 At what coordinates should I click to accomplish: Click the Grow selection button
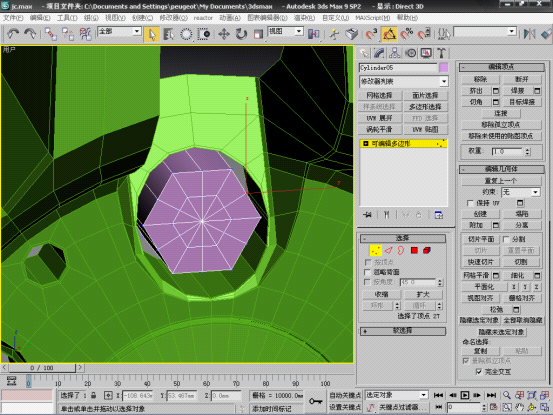(423, 294)
